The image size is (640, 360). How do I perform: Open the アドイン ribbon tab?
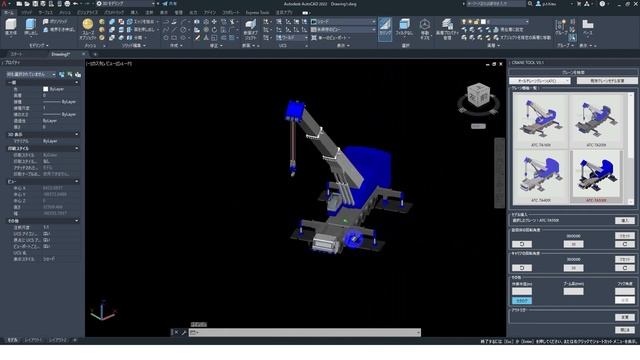210,13
